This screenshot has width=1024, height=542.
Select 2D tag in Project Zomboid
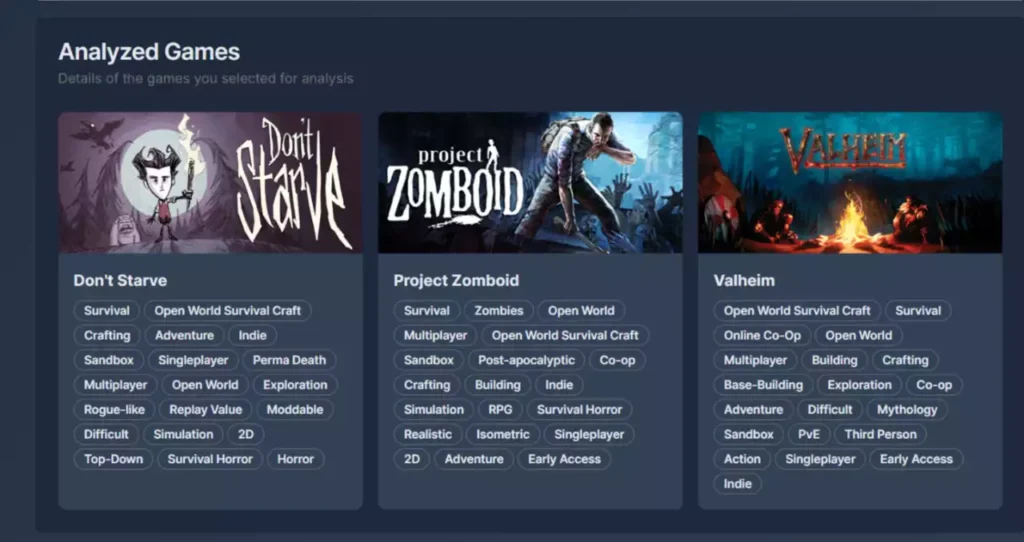pyautogui.click(x=411, y=459)
